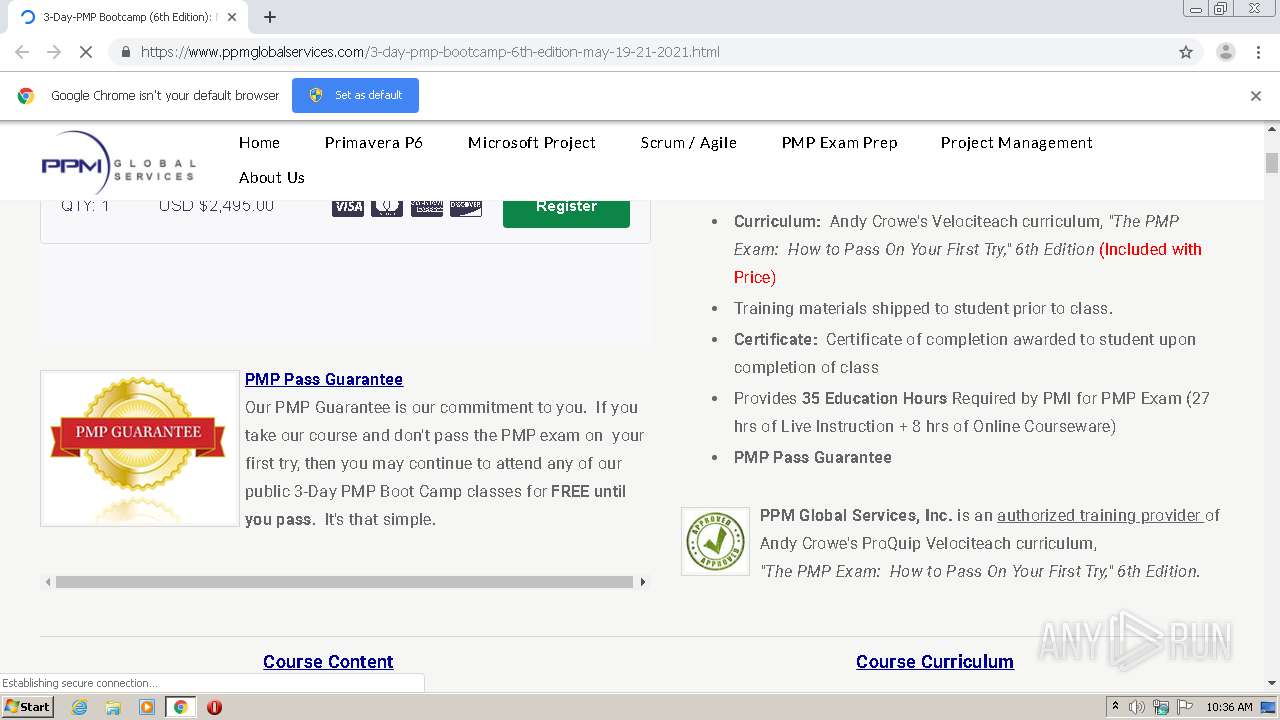Open a new tab with the plus button
The height and width of the screenshot is (720, 1280).
pos(270,17)
